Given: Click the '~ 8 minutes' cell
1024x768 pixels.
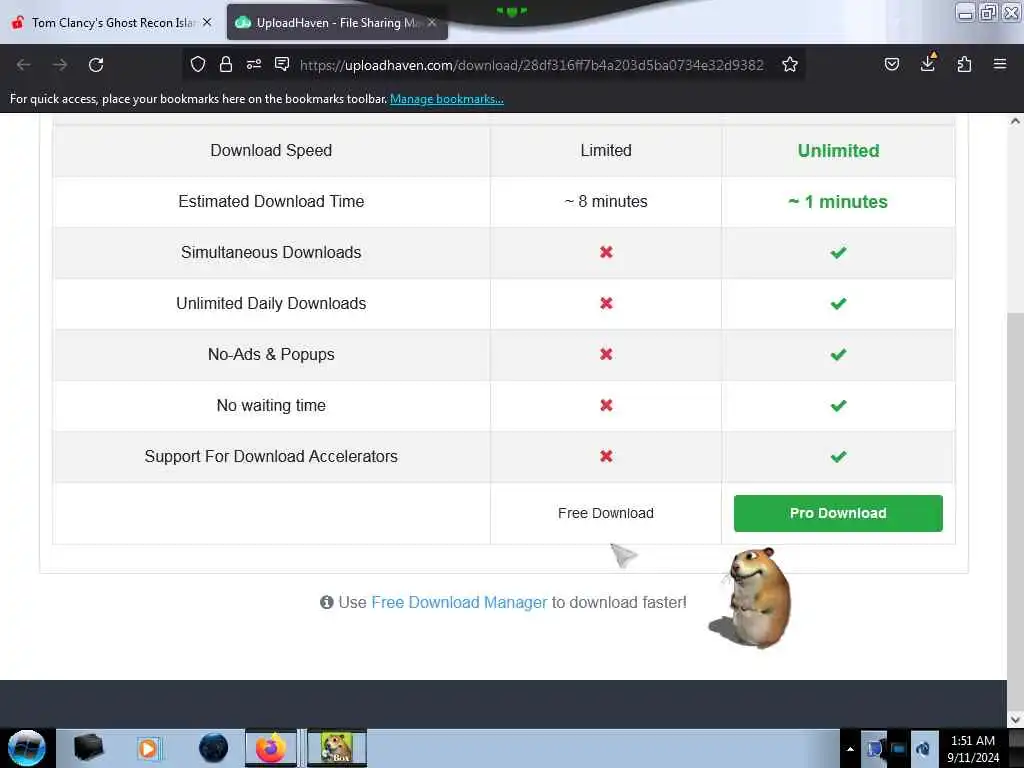Looking at the screenshot, I should tap(605, 202).
